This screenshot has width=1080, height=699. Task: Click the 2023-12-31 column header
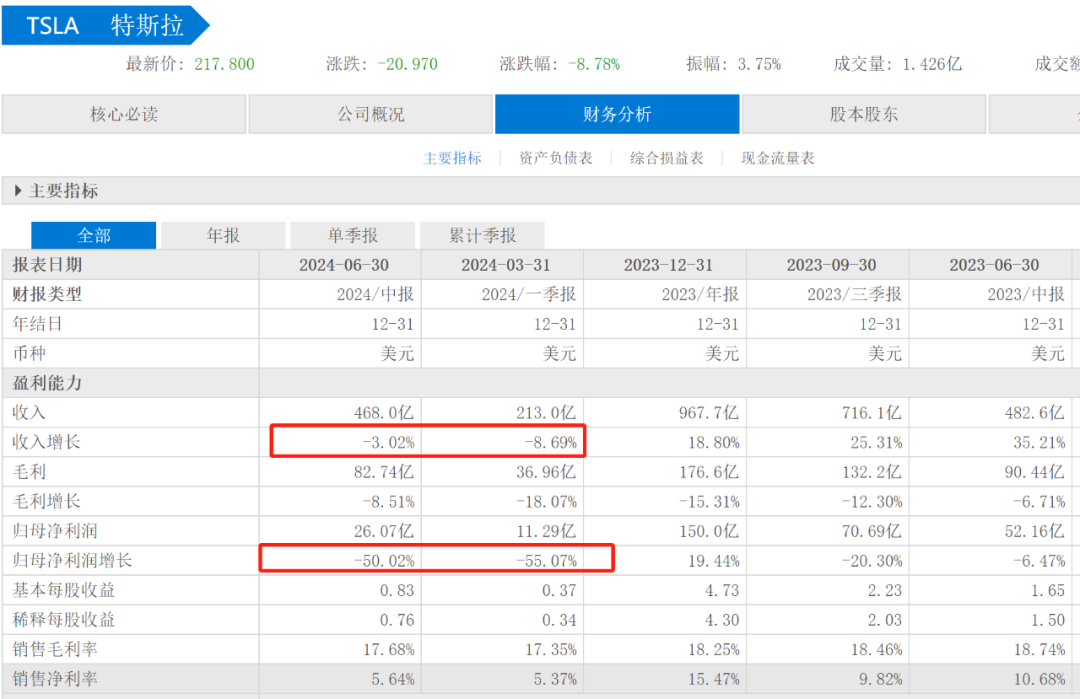tap(668, 265)
